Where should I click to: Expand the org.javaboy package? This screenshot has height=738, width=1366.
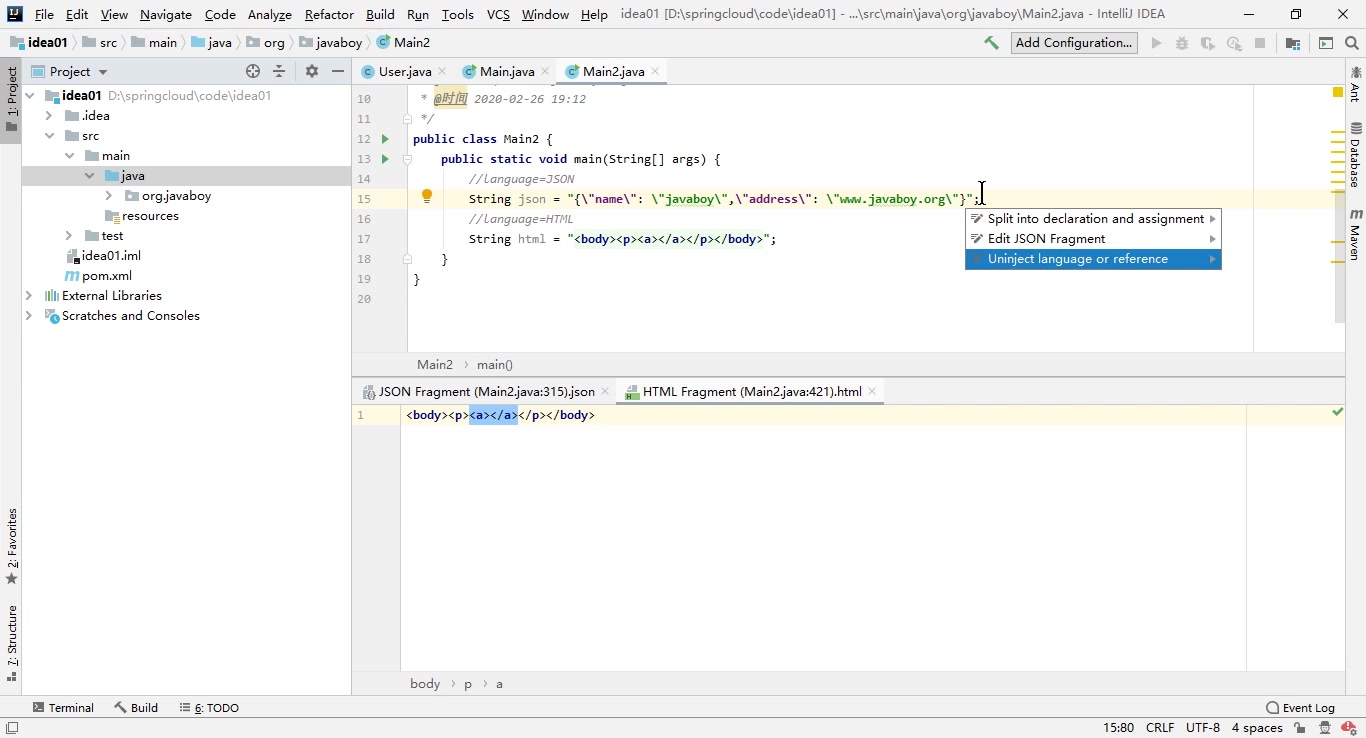point(109,196)
